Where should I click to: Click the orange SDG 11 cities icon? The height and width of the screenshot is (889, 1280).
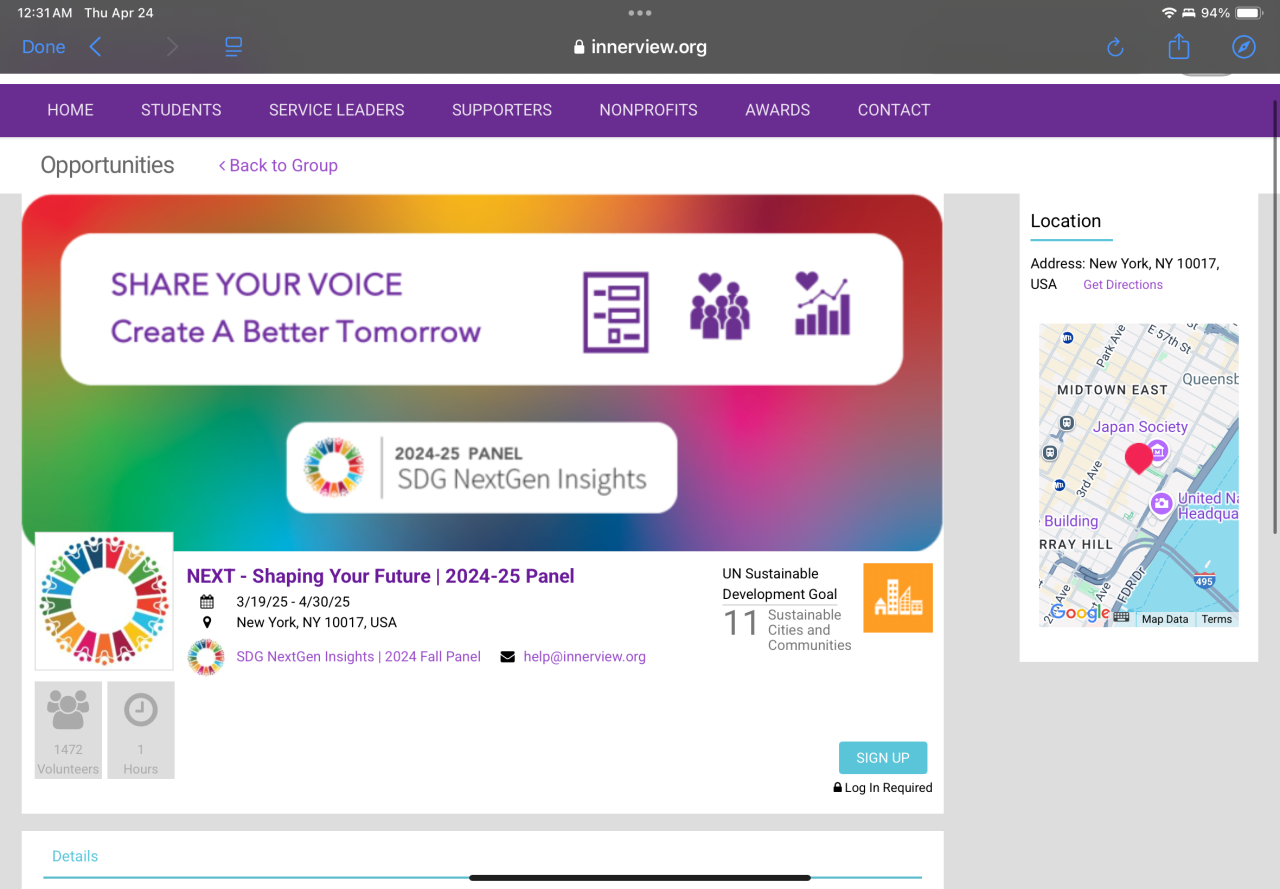898,598
